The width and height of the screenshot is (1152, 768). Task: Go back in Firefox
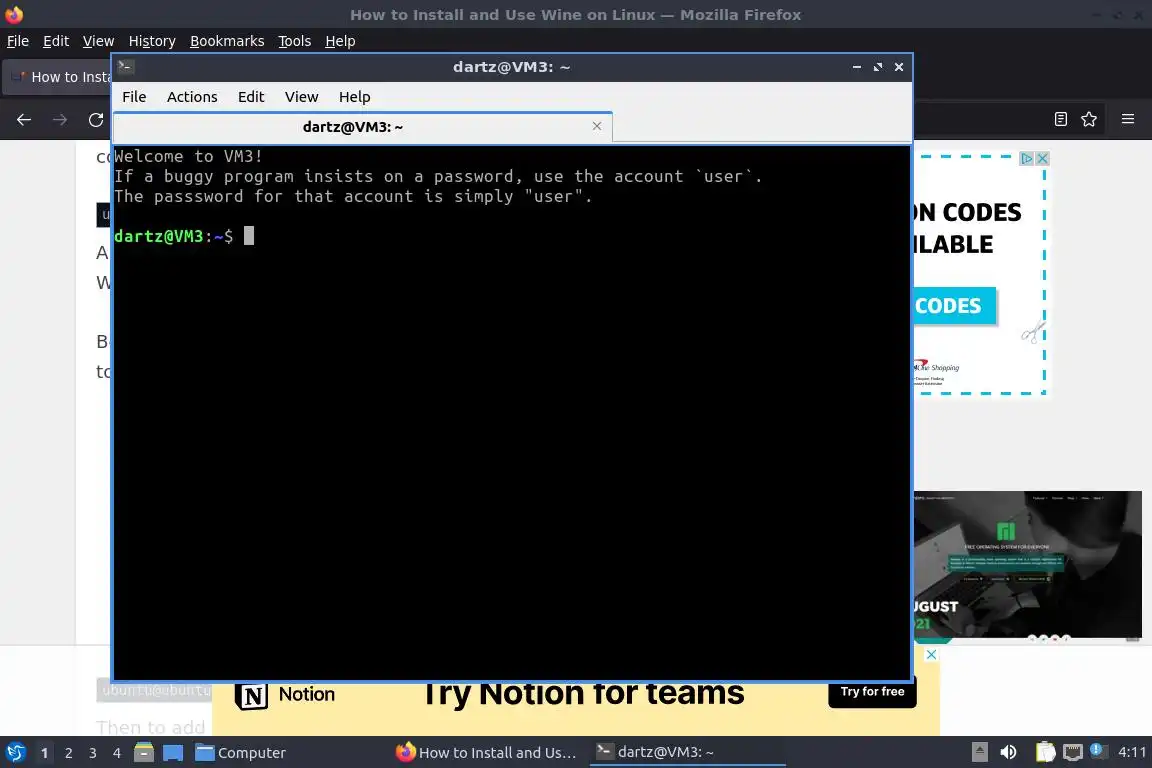point(24,120)
